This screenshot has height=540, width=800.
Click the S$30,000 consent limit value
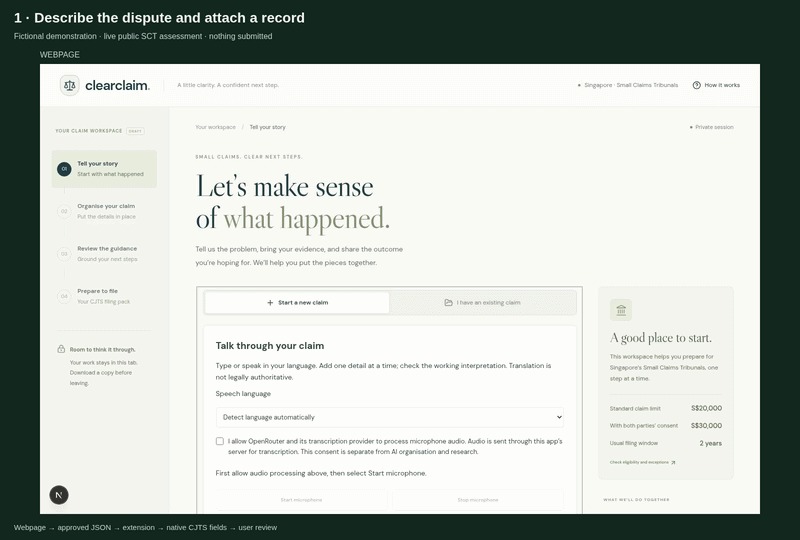pyautogui.click(x=706, y=426)
